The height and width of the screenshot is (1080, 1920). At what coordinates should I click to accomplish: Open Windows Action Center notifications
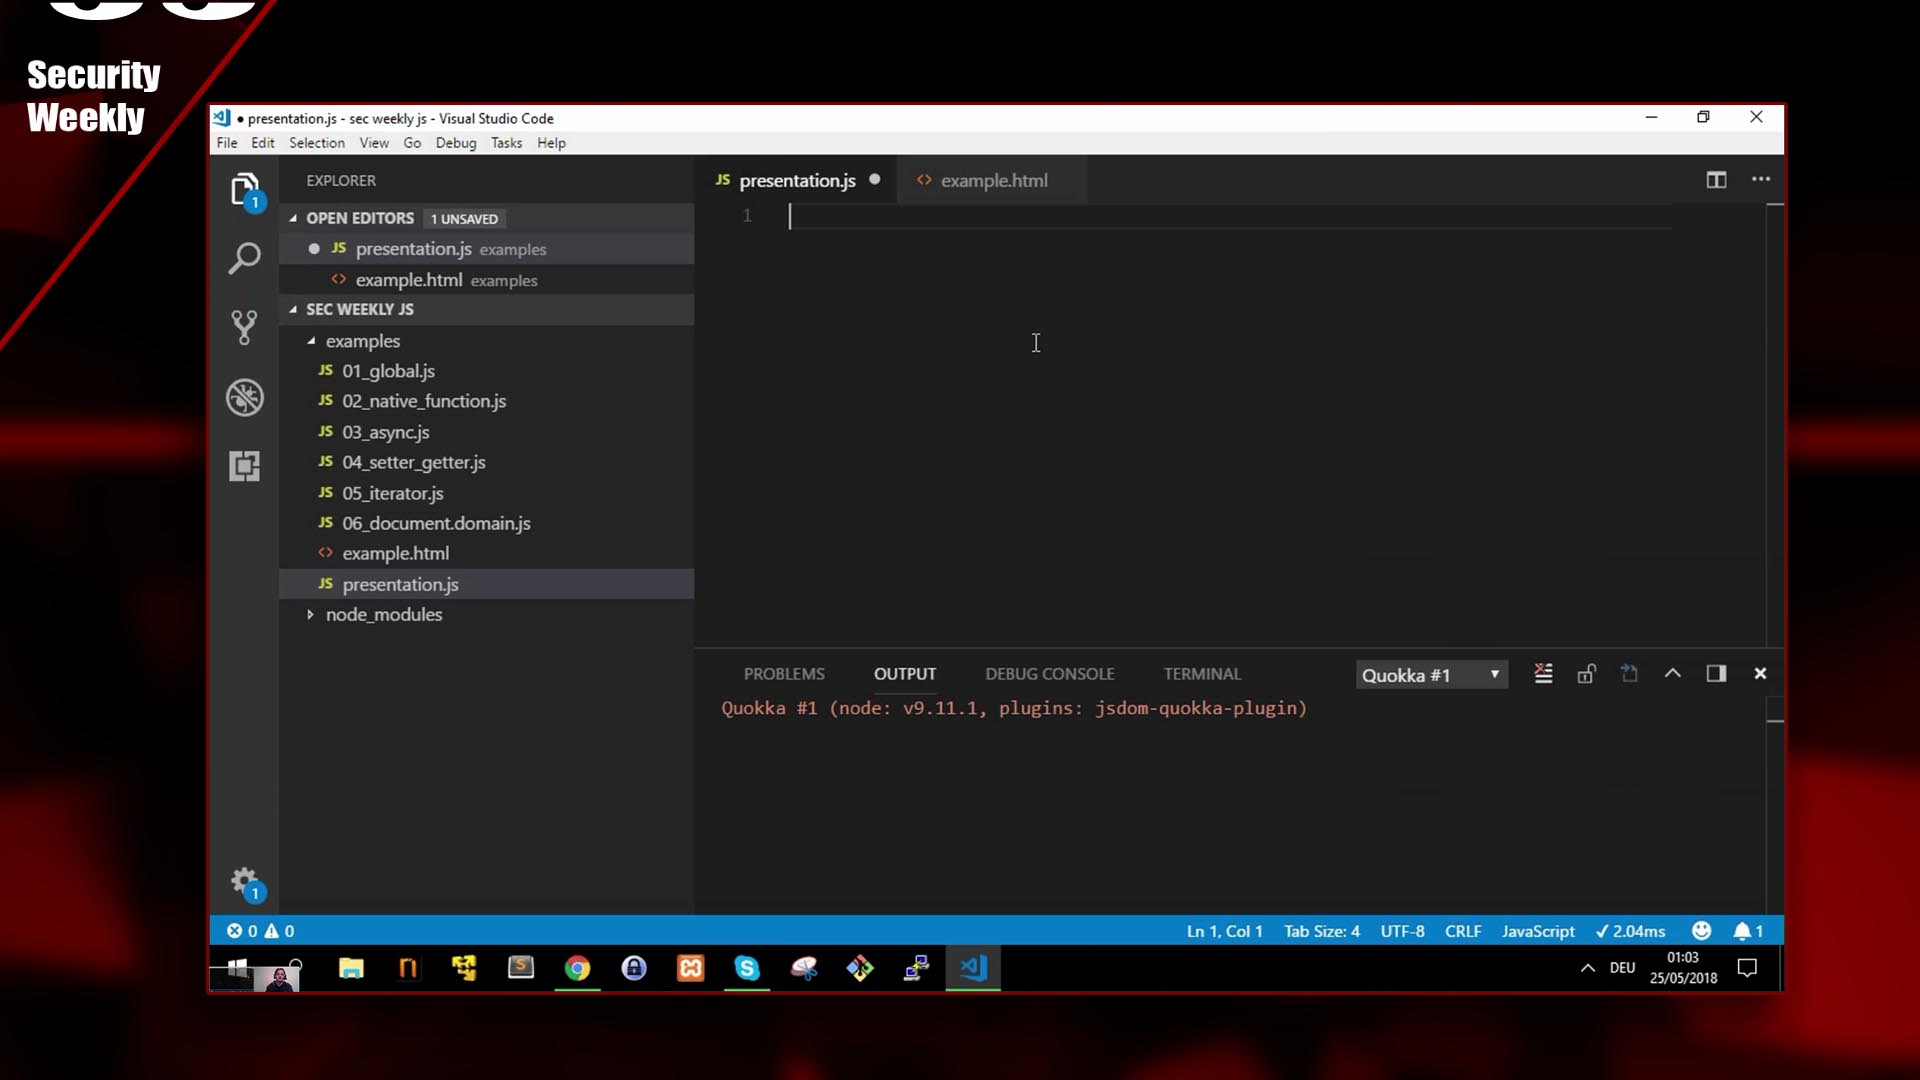click(1747, 968)
